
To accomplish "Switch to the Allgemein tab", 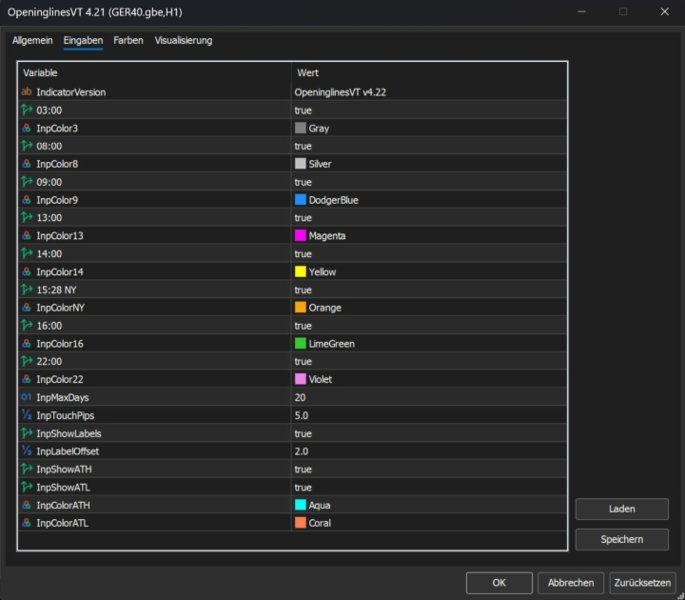I will click(x=32, y=40).
